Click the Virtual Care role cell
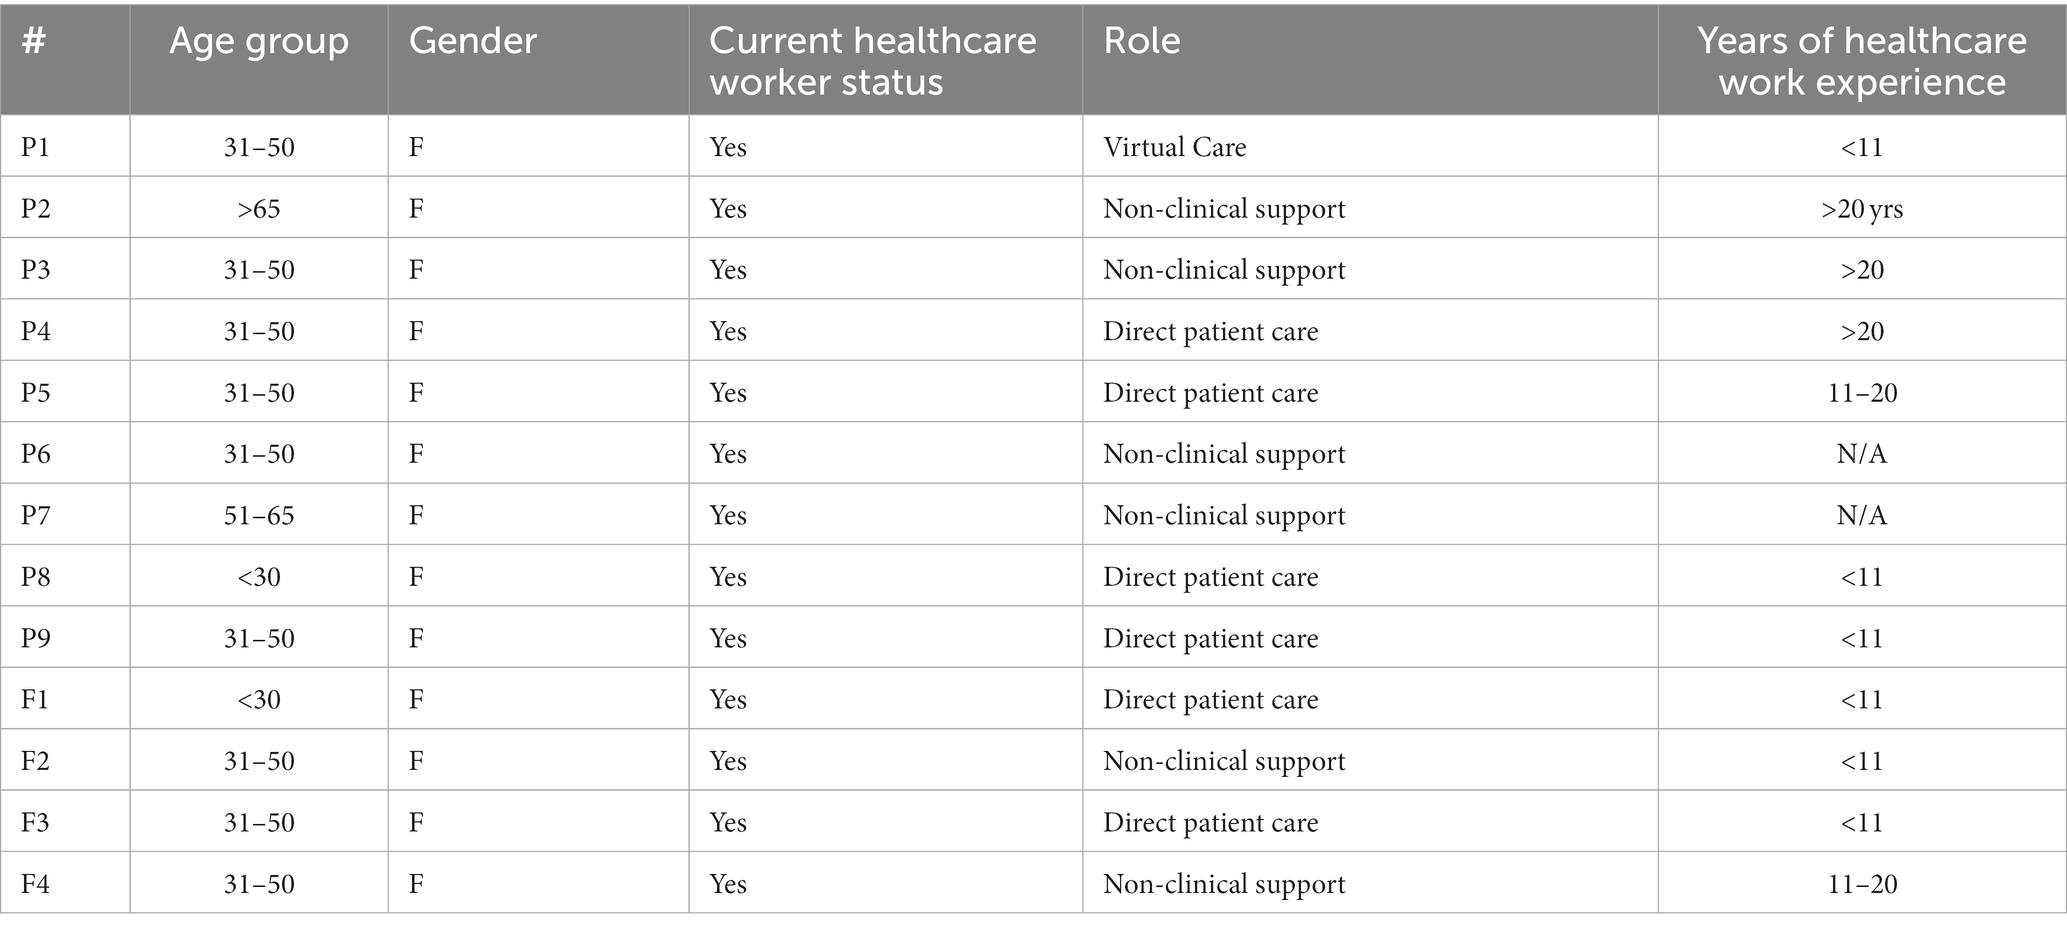The image size is (2067, 928). point(1175,147)
